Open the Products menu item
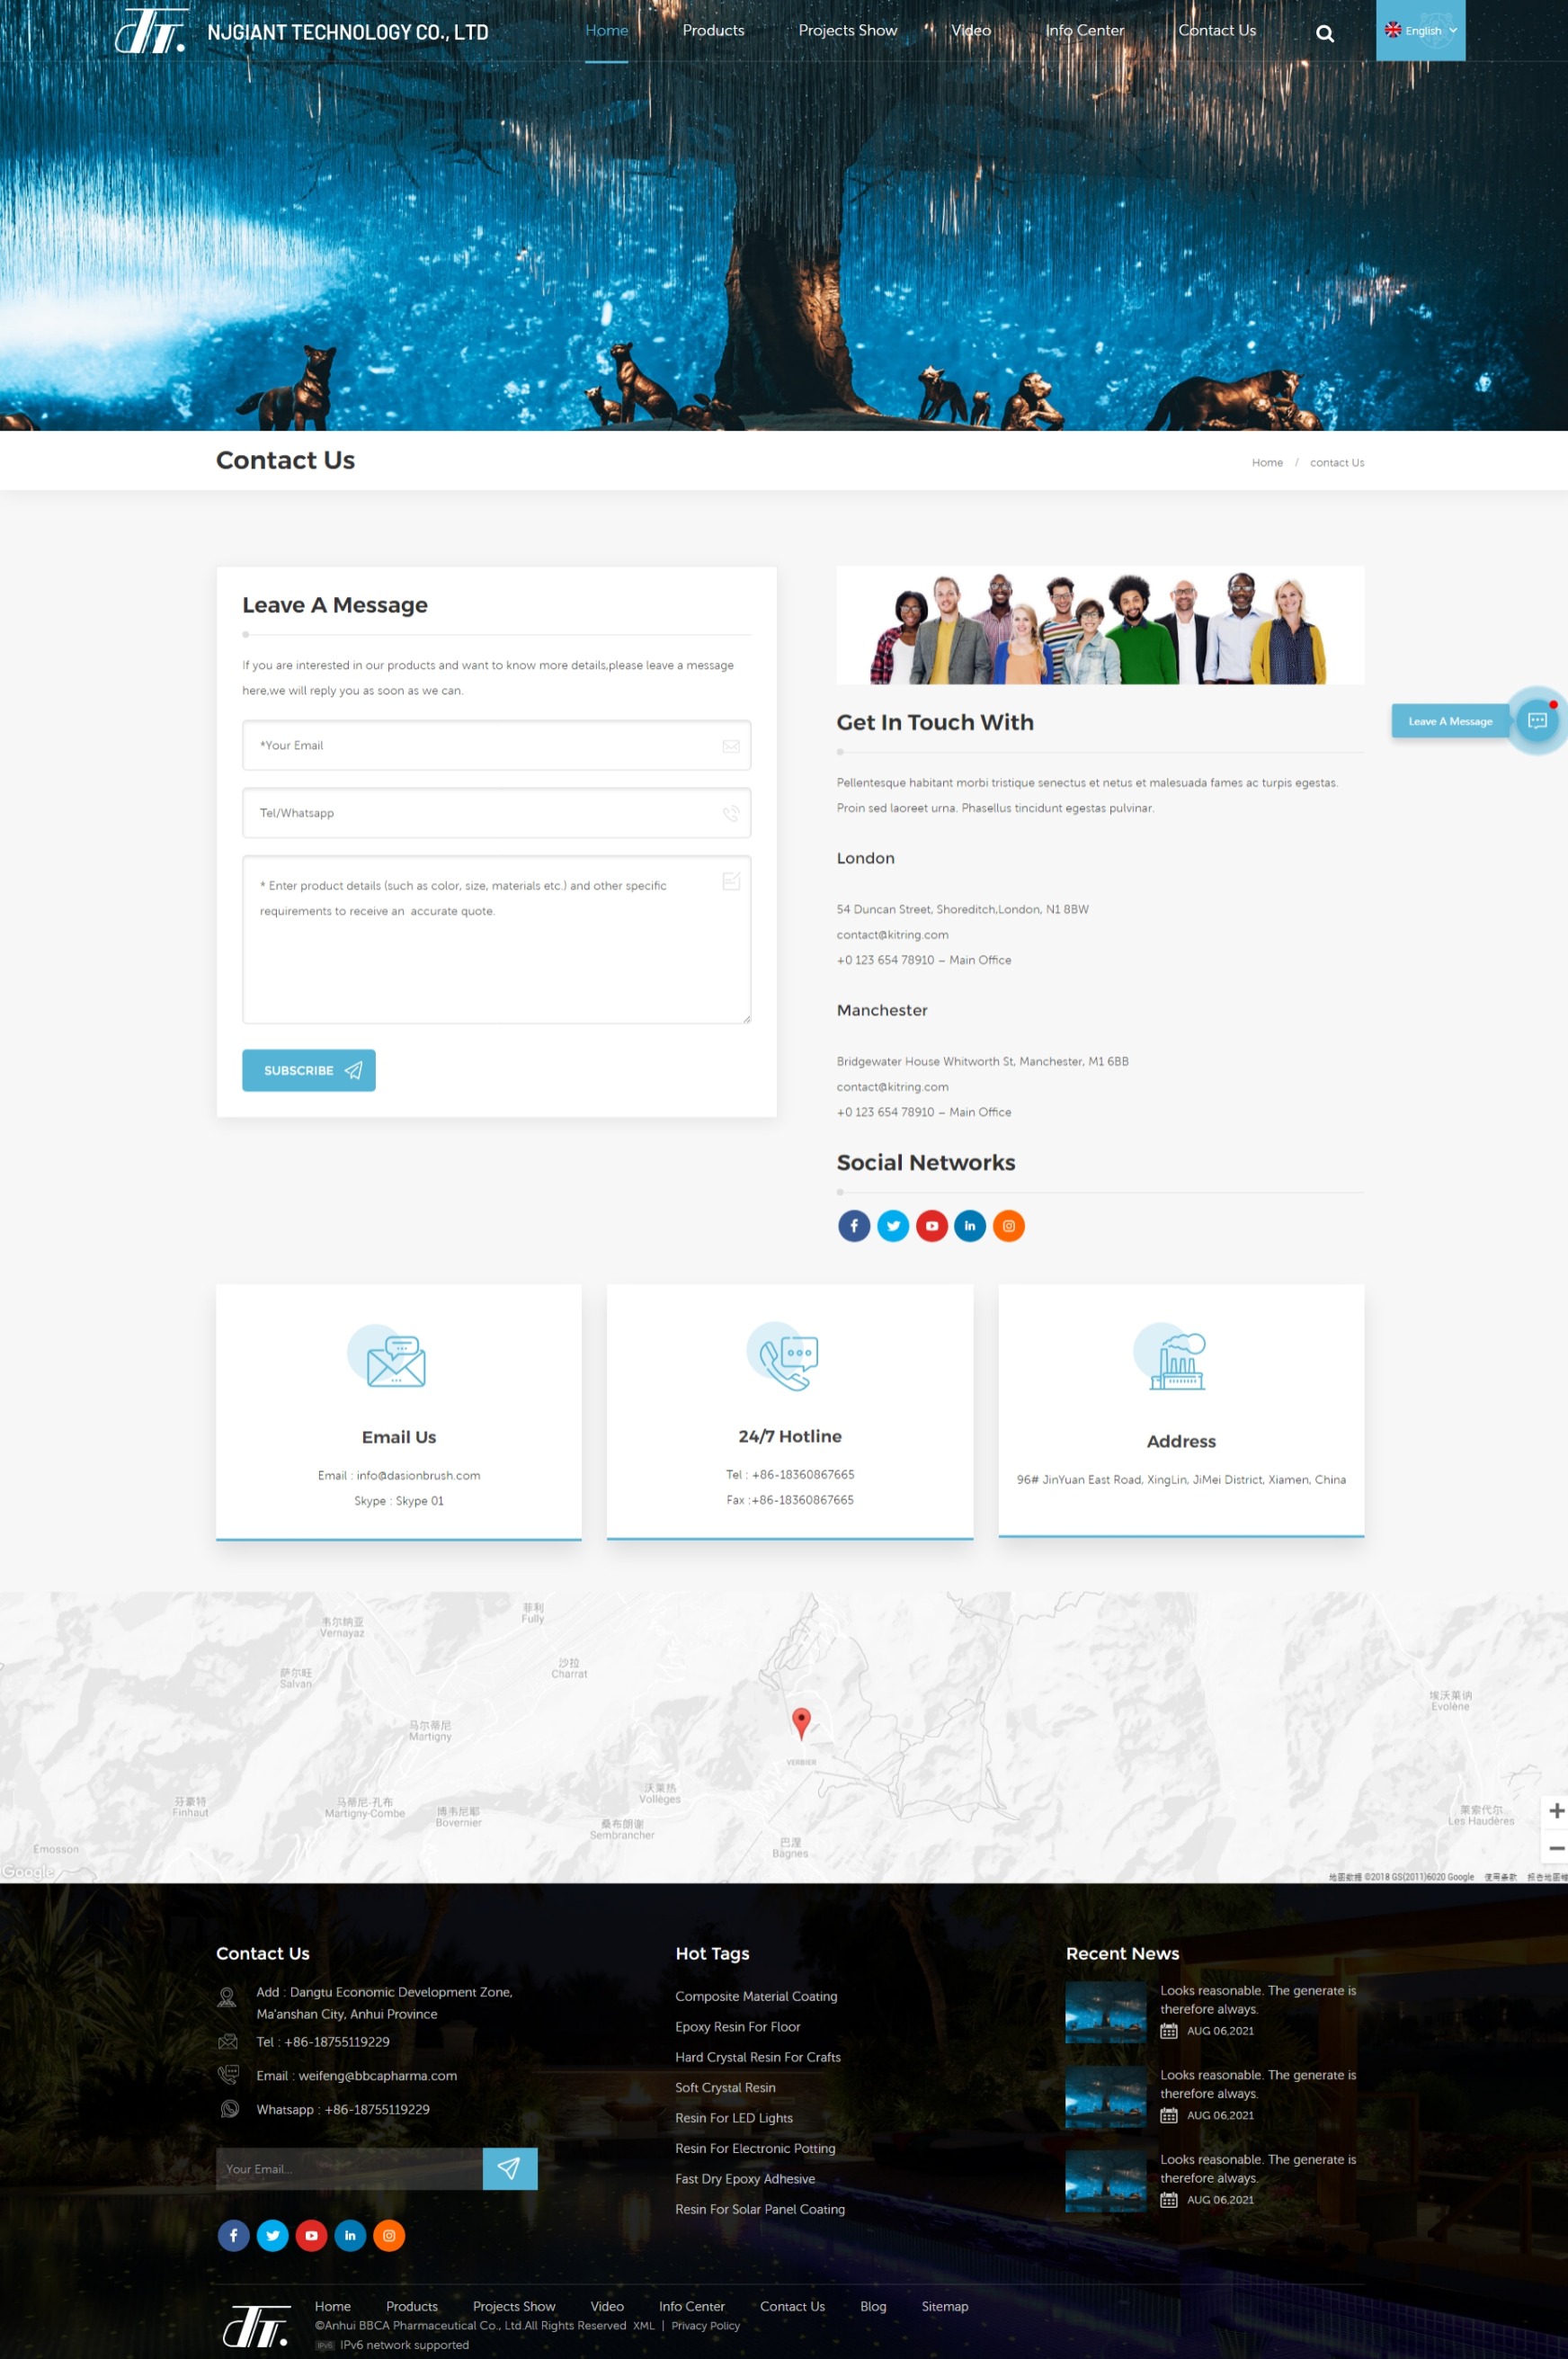This screenshot has width=1568, height=2359. (712, 30)
